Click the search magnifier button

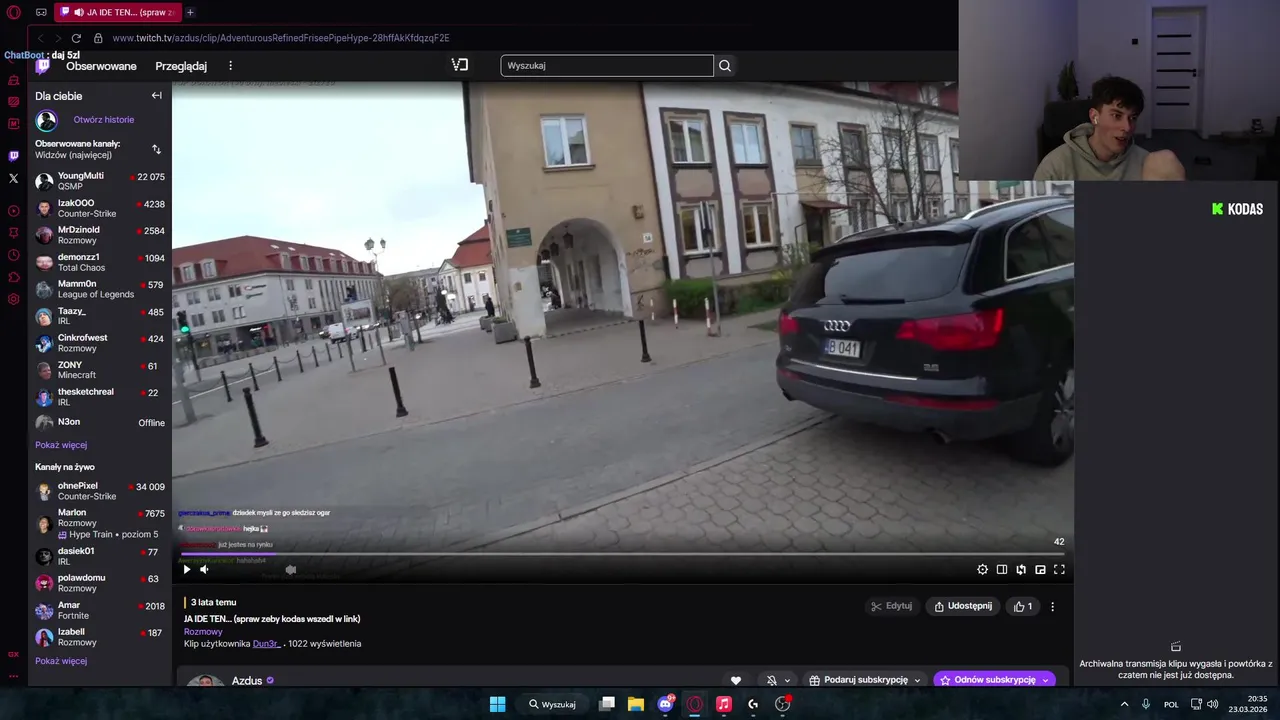tap(725, 66)
